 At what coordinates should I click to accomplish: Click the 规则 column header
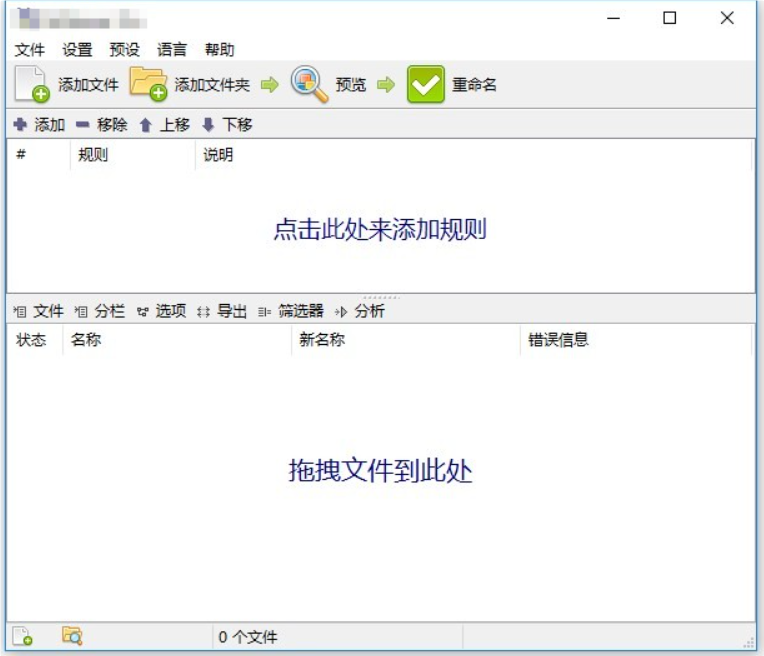133,155
